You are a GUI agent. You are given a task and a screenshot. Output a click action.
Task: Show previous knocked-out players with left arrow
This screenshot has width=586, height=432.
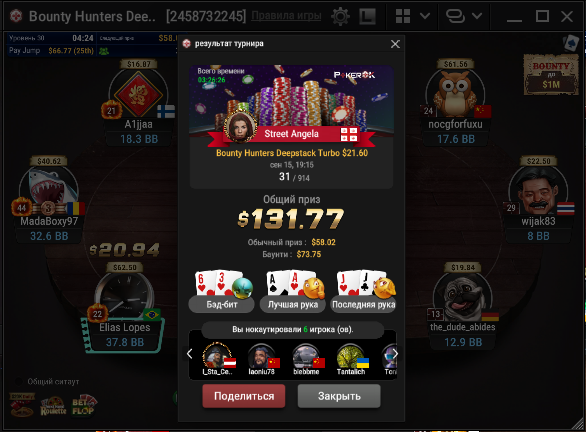(x=189, y=354)
